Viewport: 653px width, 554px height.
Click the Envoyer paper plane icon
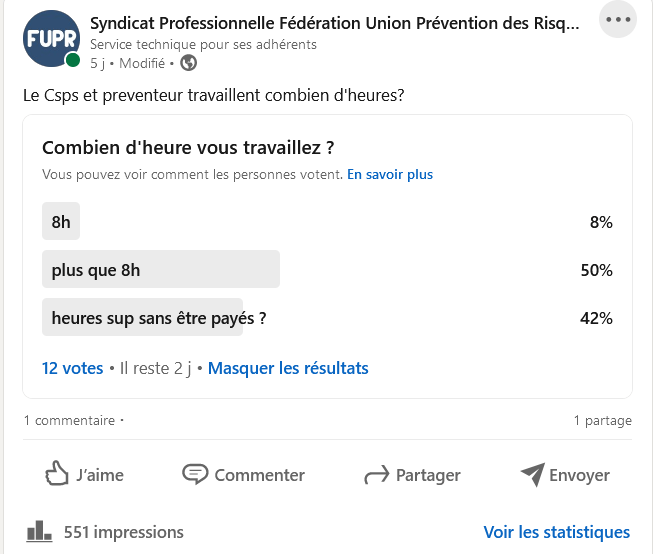coord(533,475)
